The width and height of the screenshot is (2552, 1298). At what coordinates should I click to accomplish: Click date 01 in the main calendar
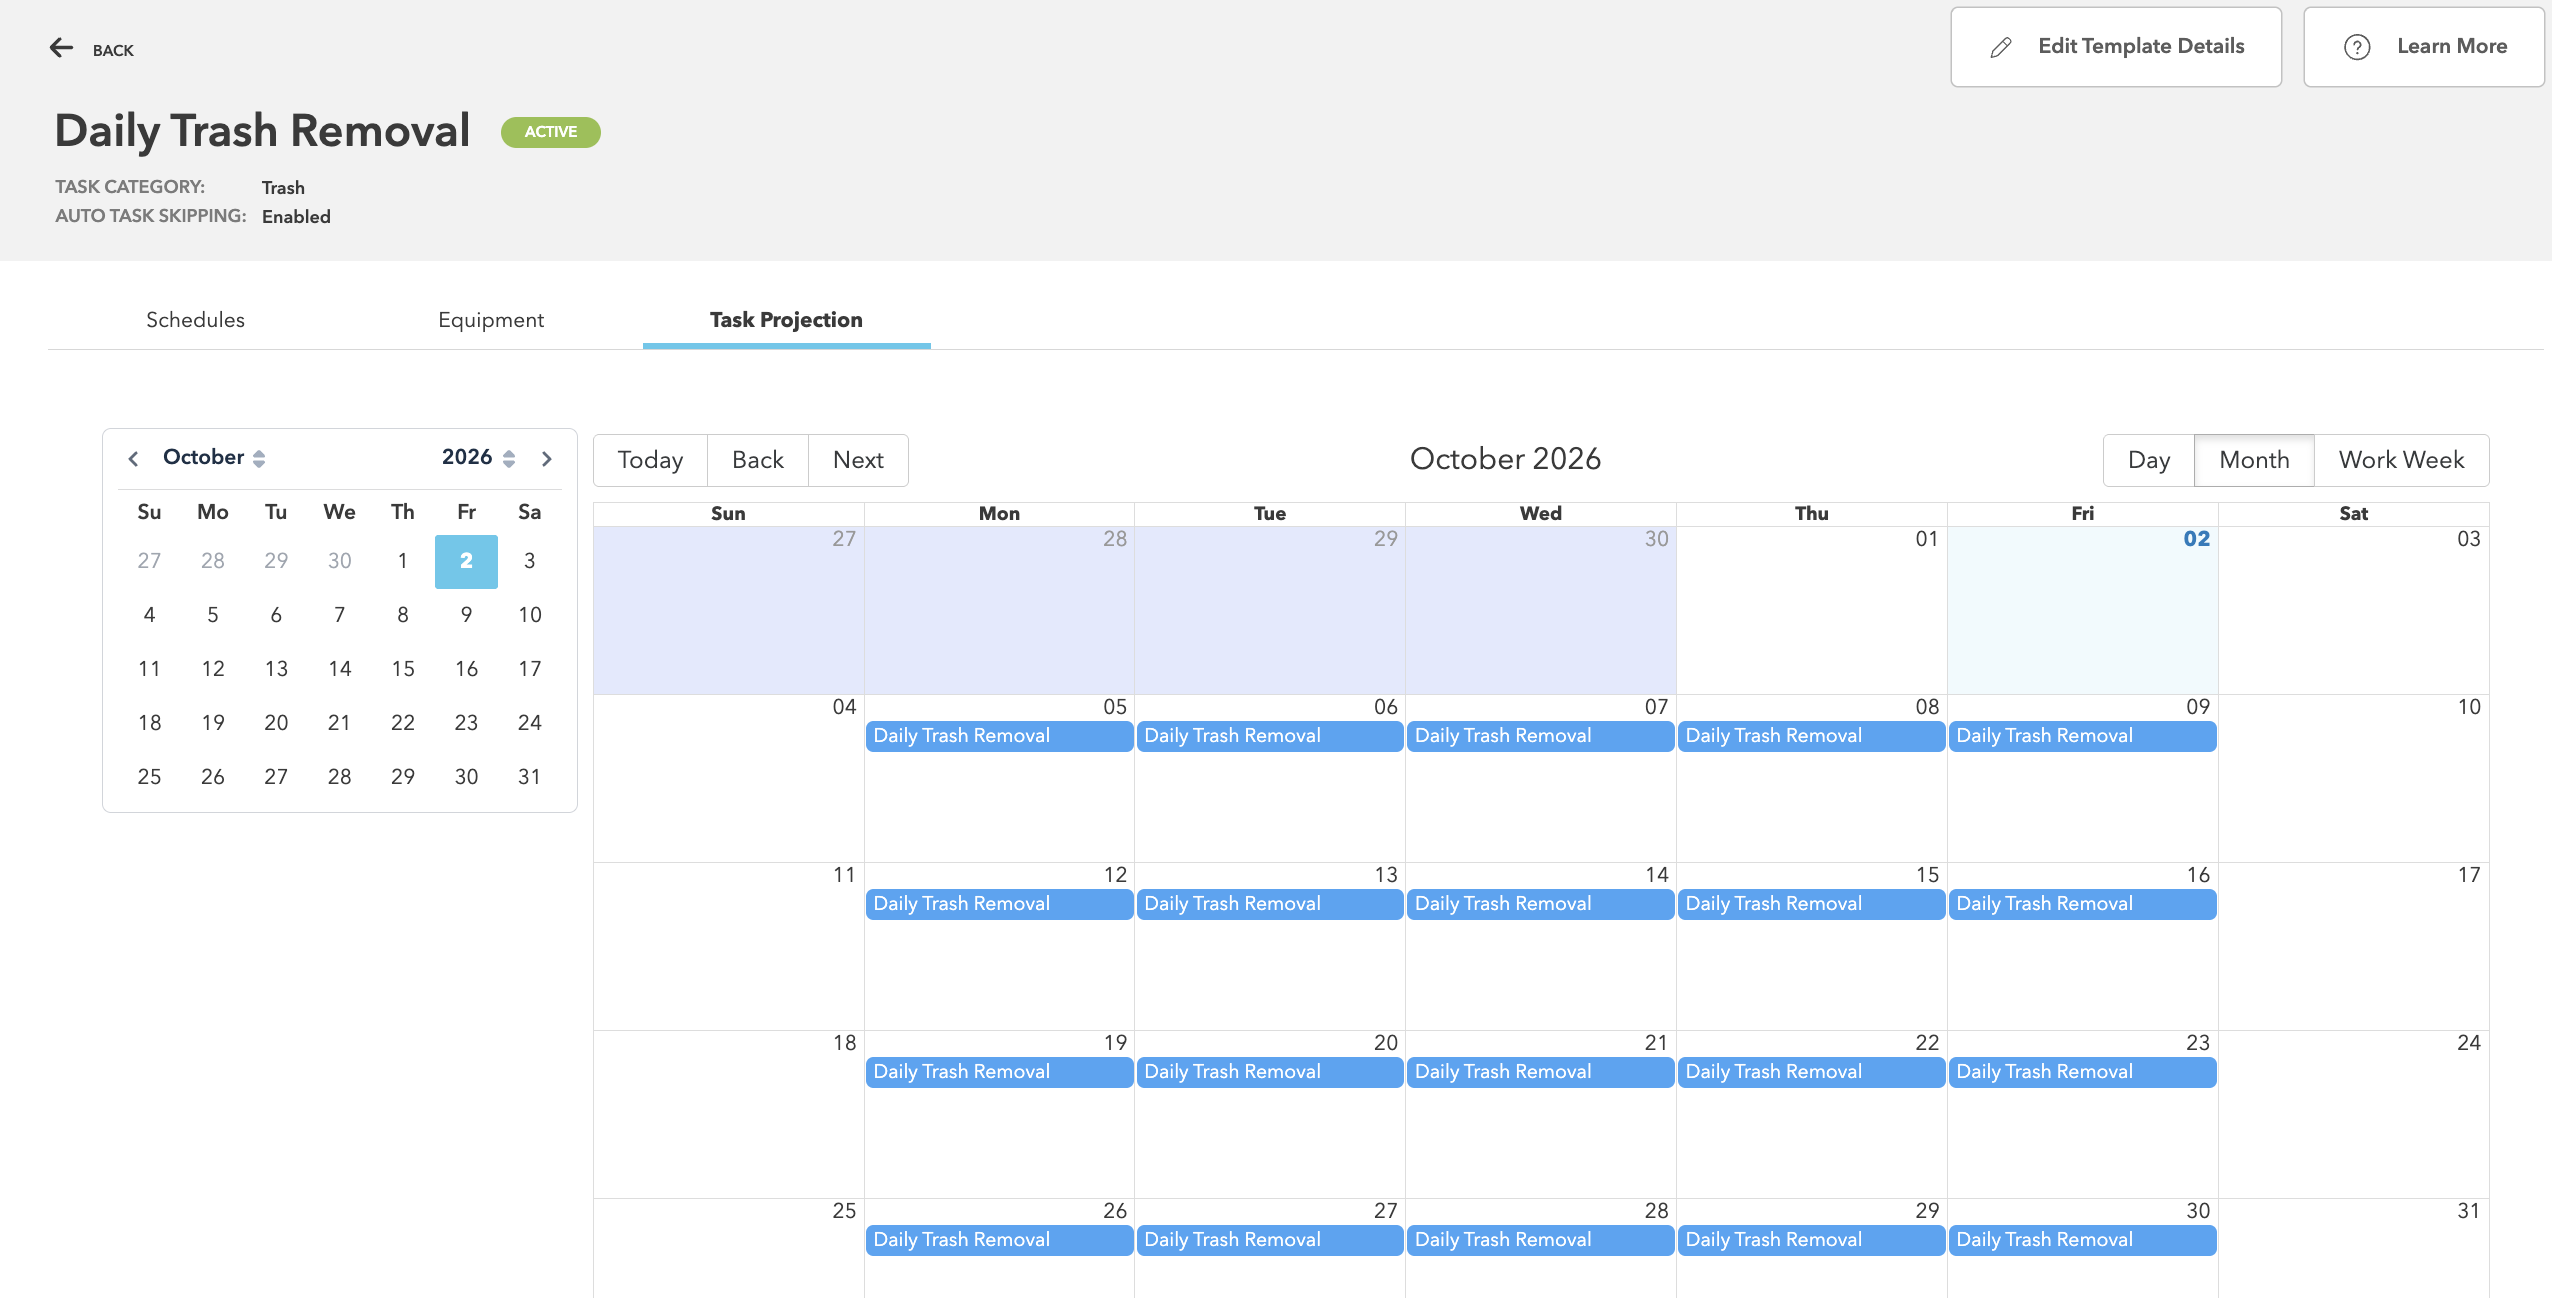(1926, 539)
